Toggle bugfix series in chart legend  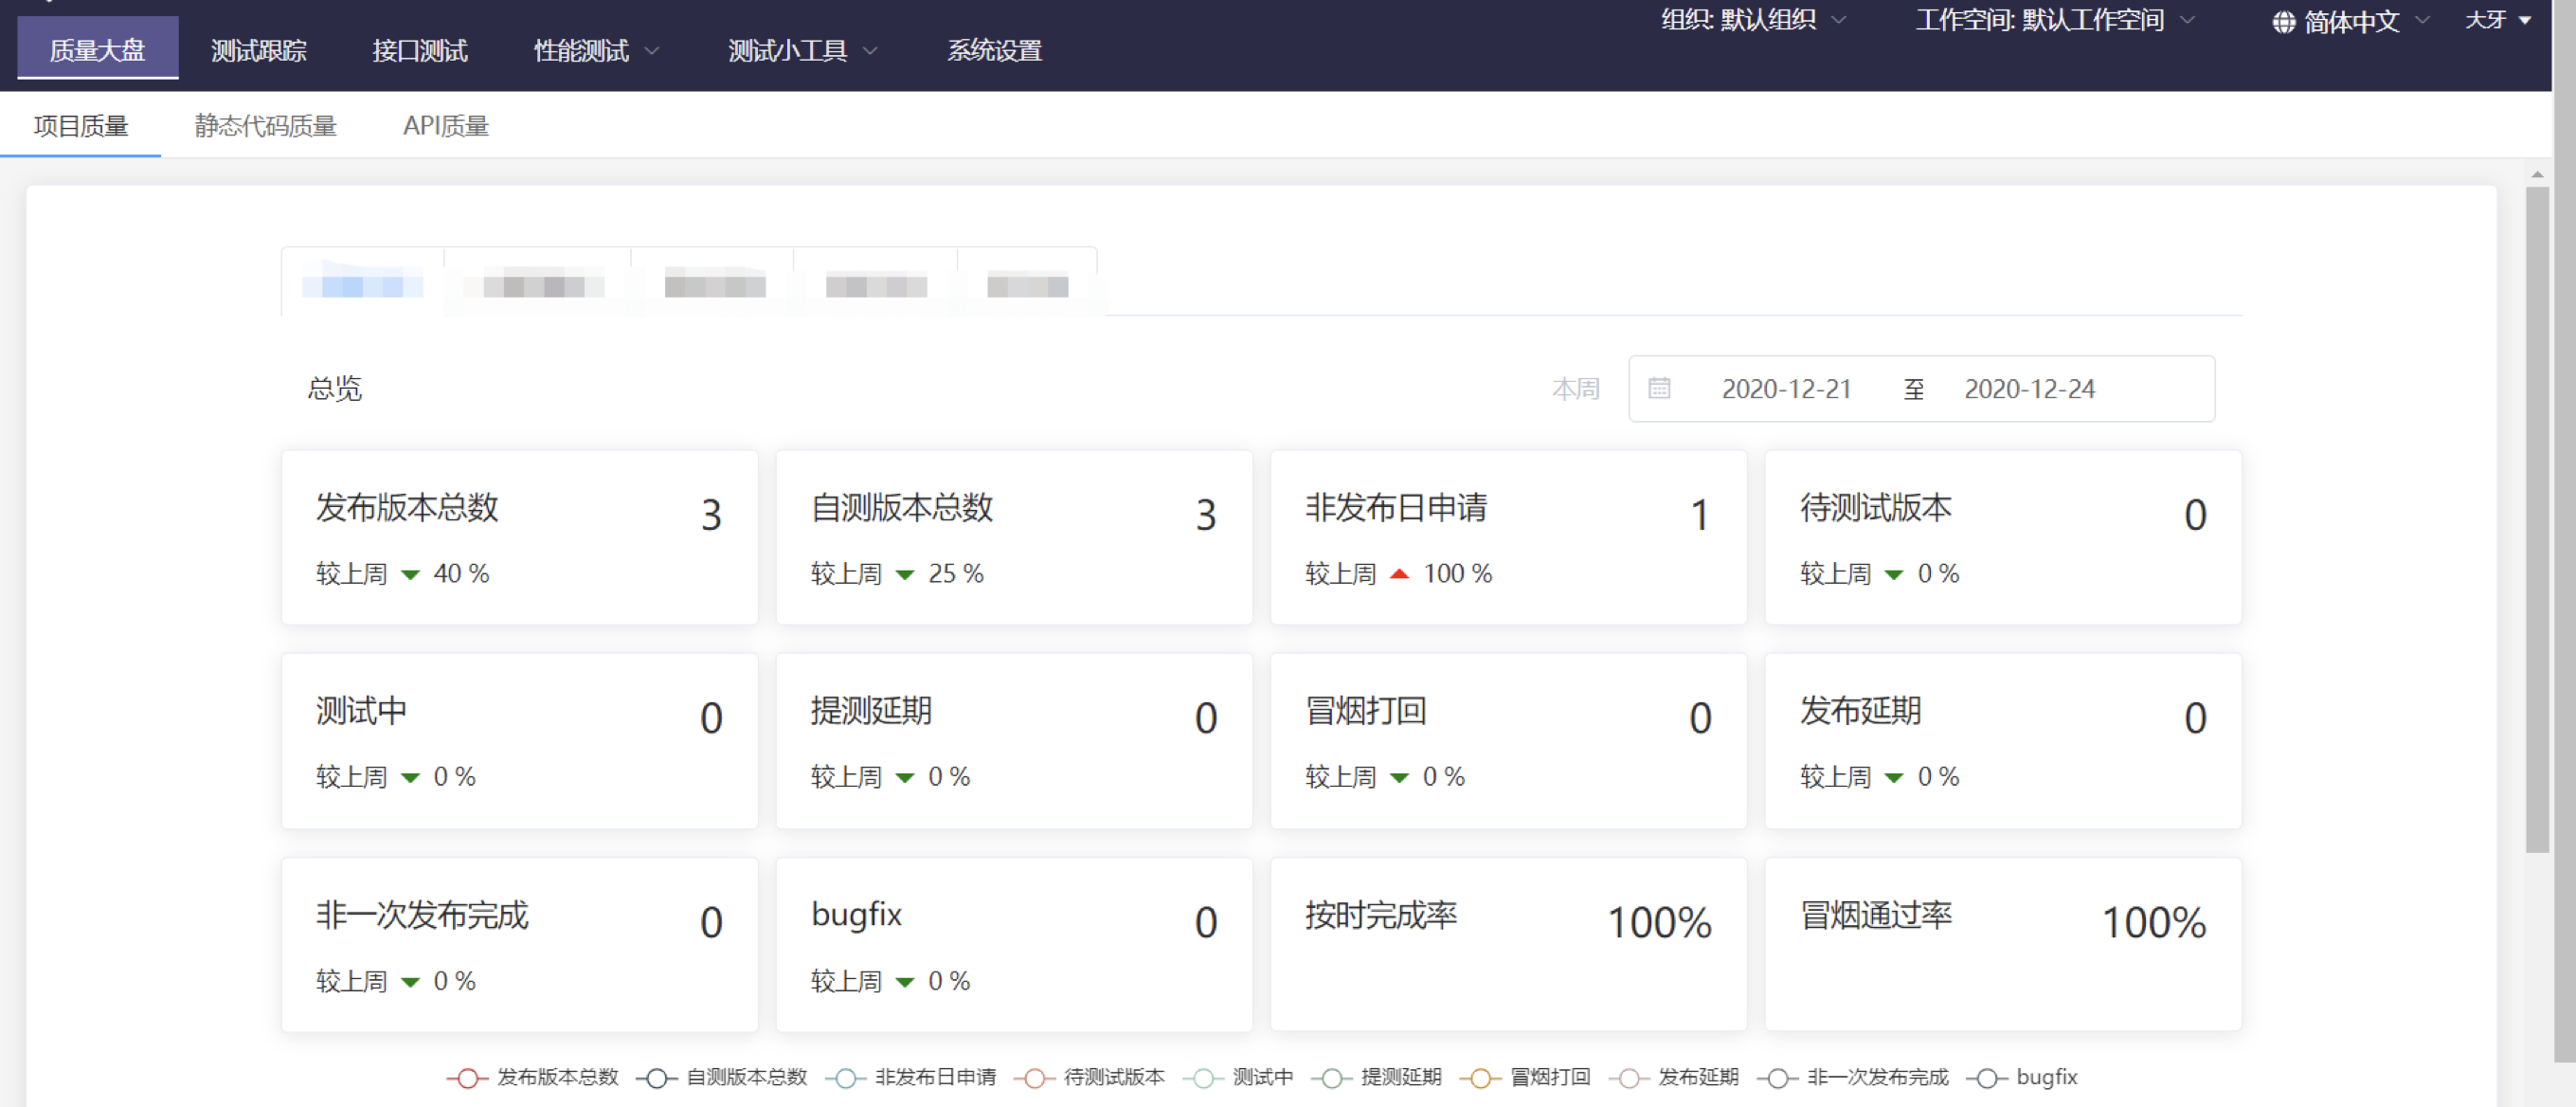[1986, 1078]
